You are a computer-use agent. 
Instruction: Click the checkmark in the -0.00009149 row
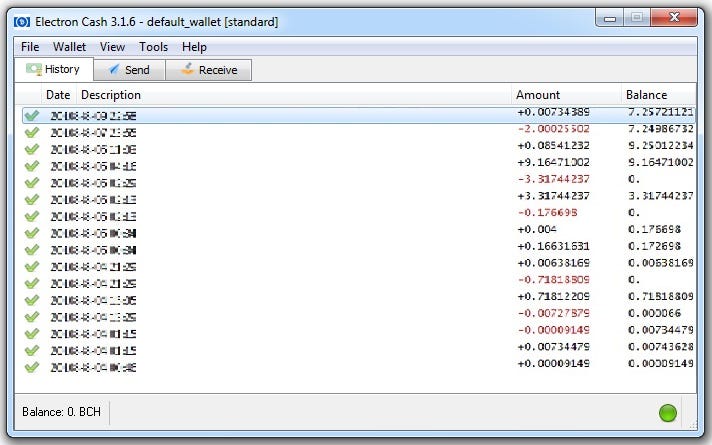(31, 334)
